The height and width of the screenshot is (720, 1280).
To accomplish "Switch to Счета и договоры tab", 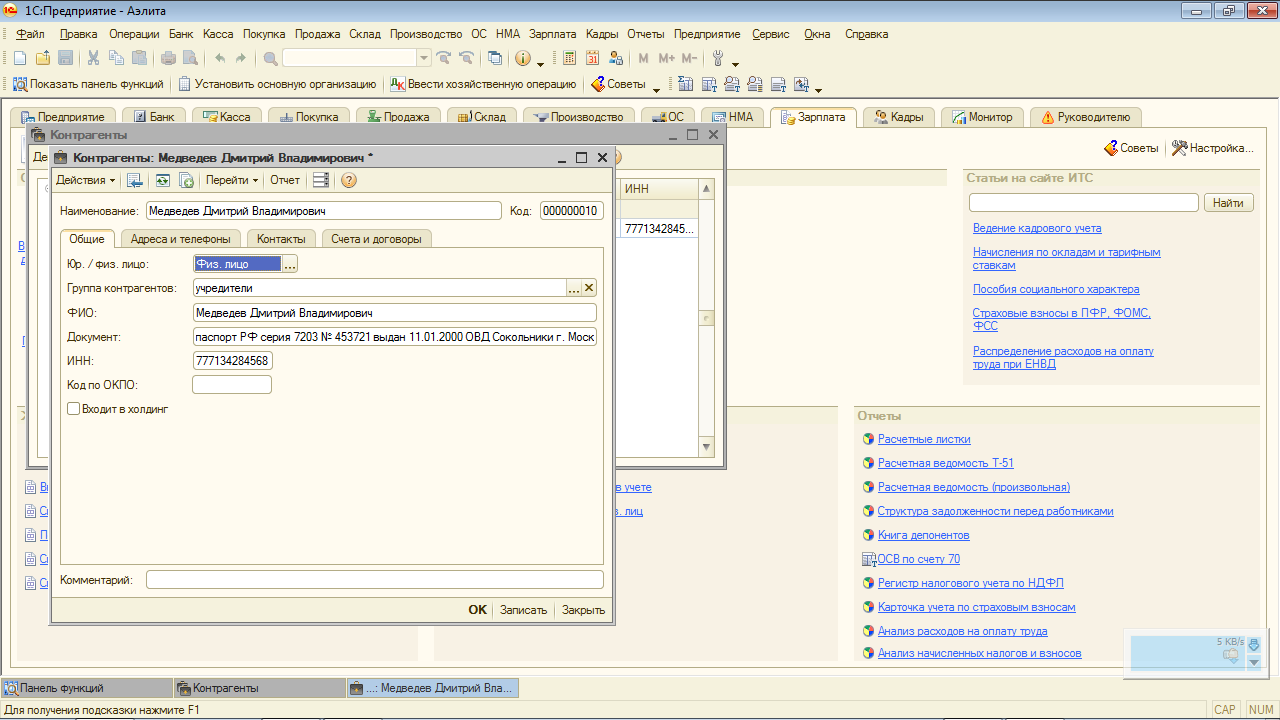I will 377,239.
